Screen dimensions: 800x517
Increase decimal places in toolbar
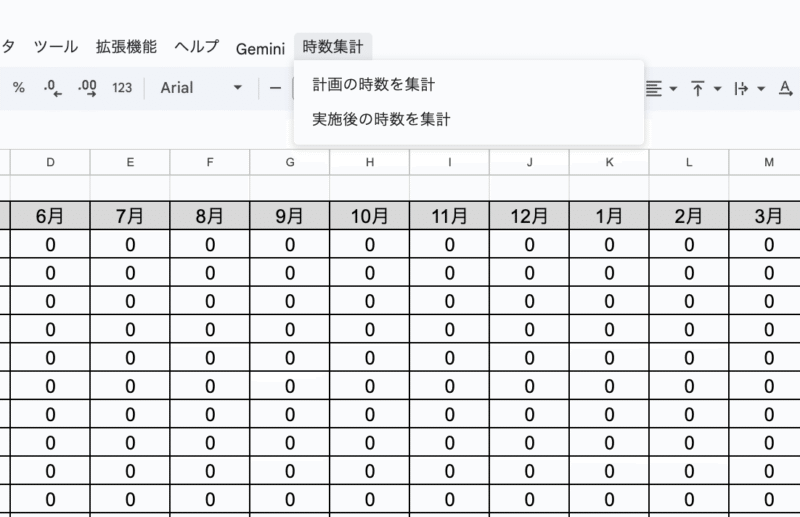click(87, 88)
